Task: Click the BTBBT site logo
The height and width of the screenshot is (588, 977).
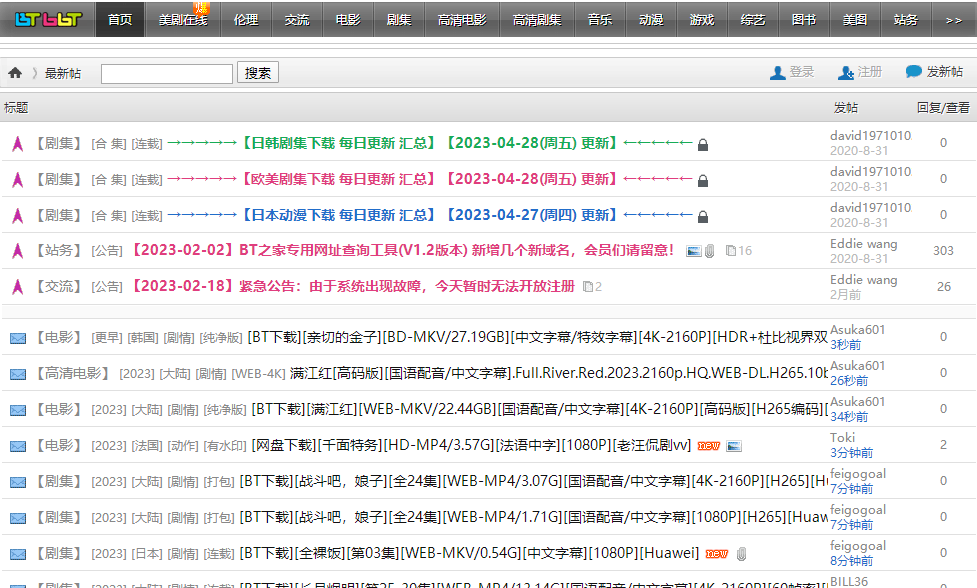Action: point(48,19)
